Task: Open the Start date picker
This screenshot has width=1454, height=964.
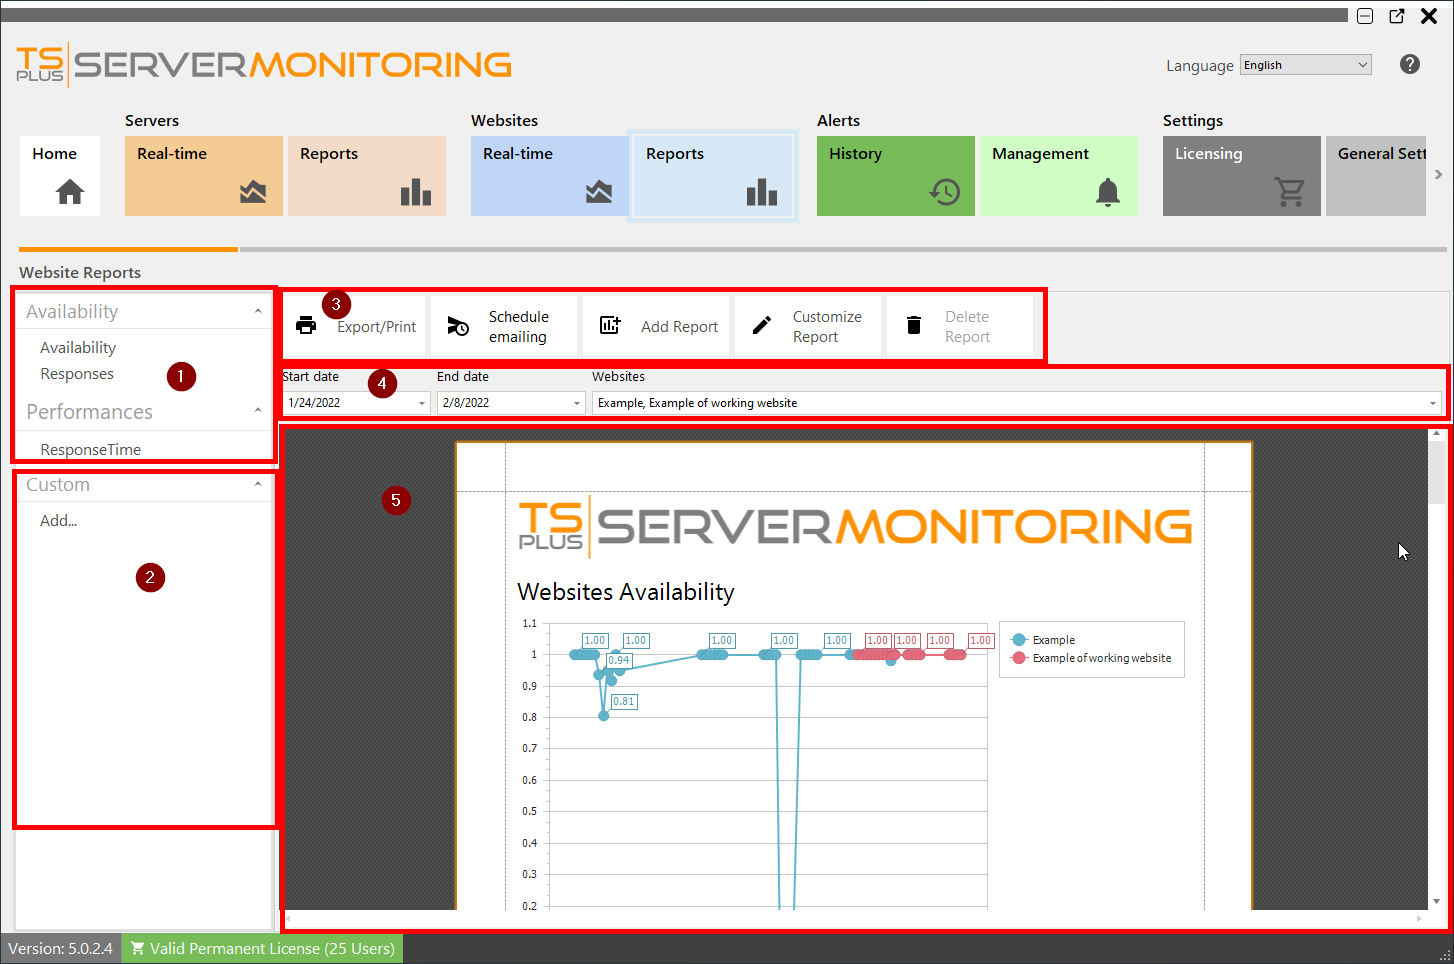Action: tap(421, 402)
